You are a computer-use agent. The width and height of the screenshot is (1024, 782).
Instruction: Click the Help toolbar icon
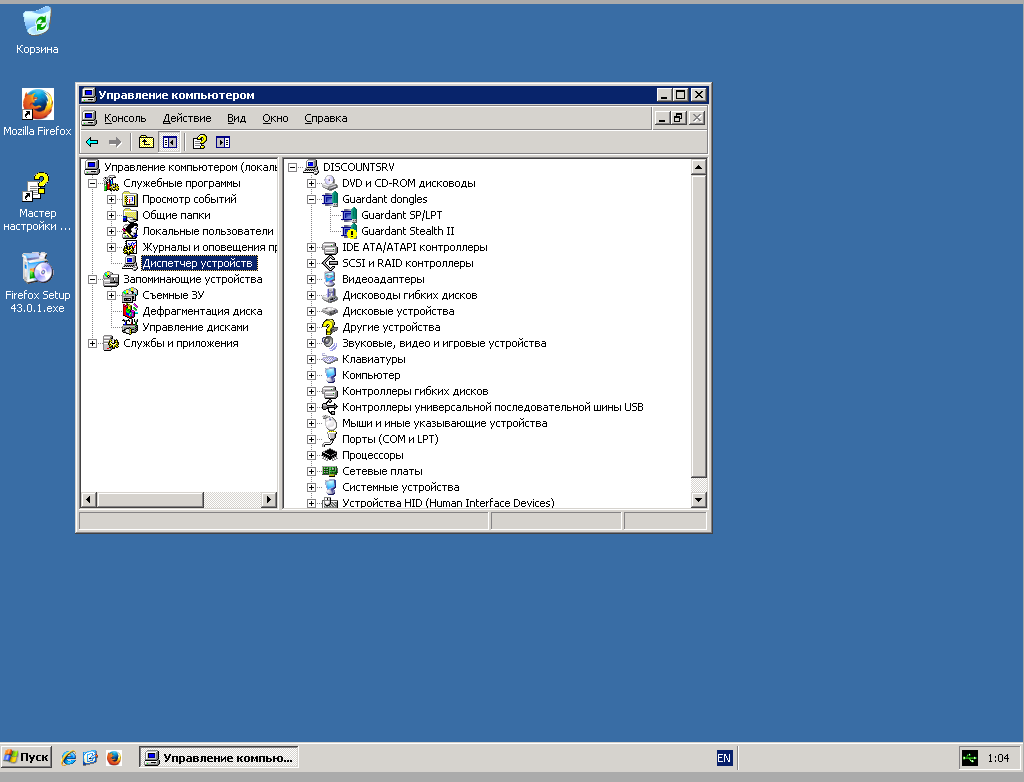tap(200, 142)
